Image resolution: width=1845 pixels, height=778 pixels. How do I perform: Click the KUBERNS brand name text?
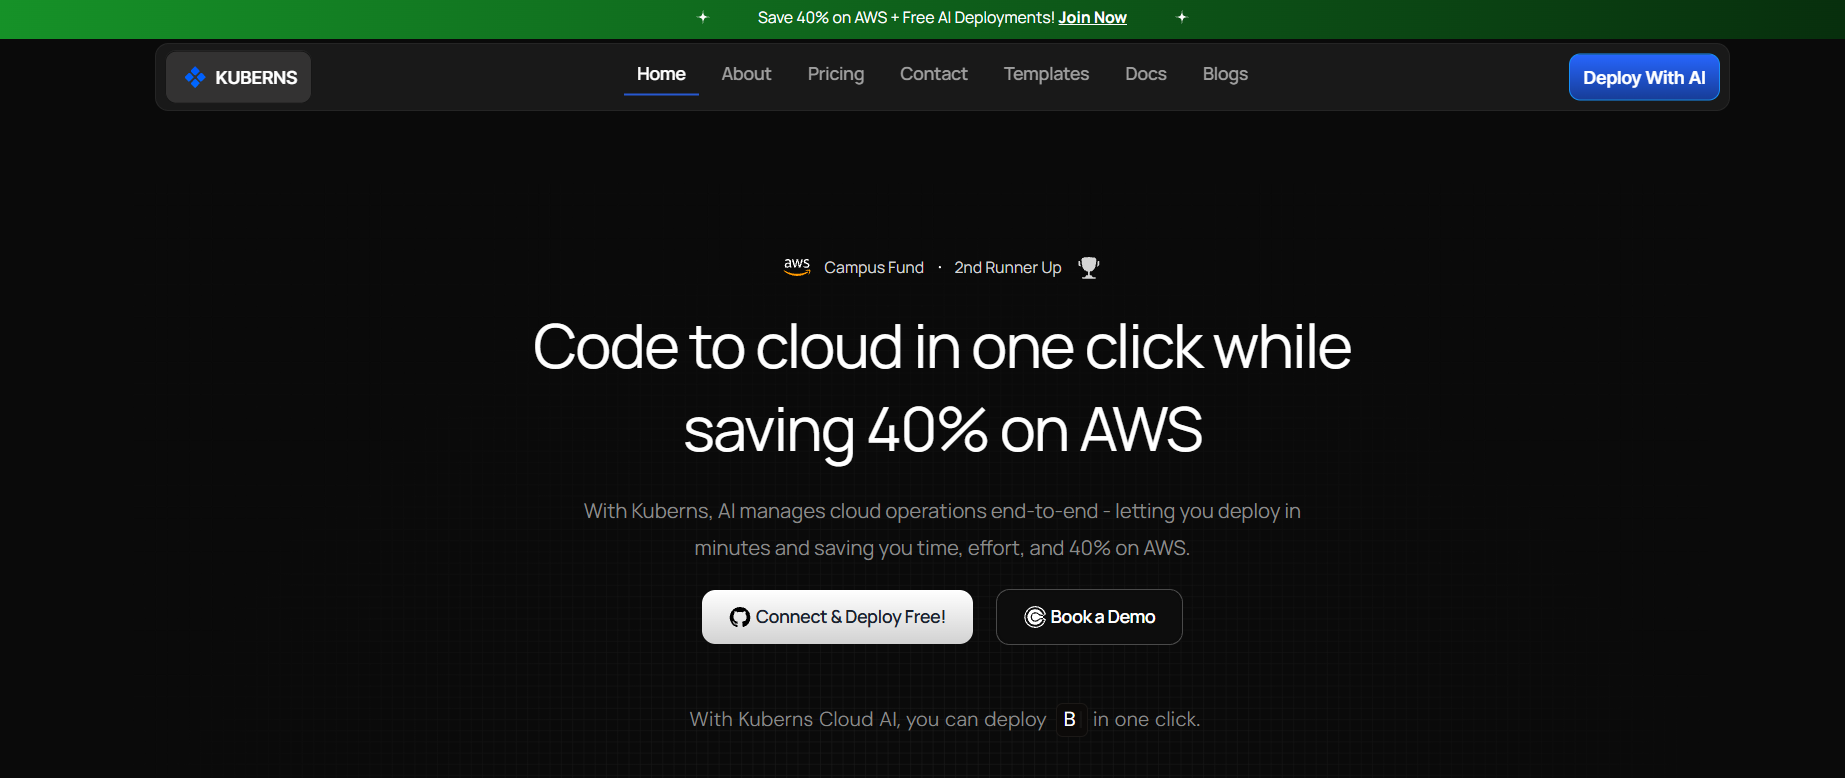pyautogui.click(x=256, y=77)
